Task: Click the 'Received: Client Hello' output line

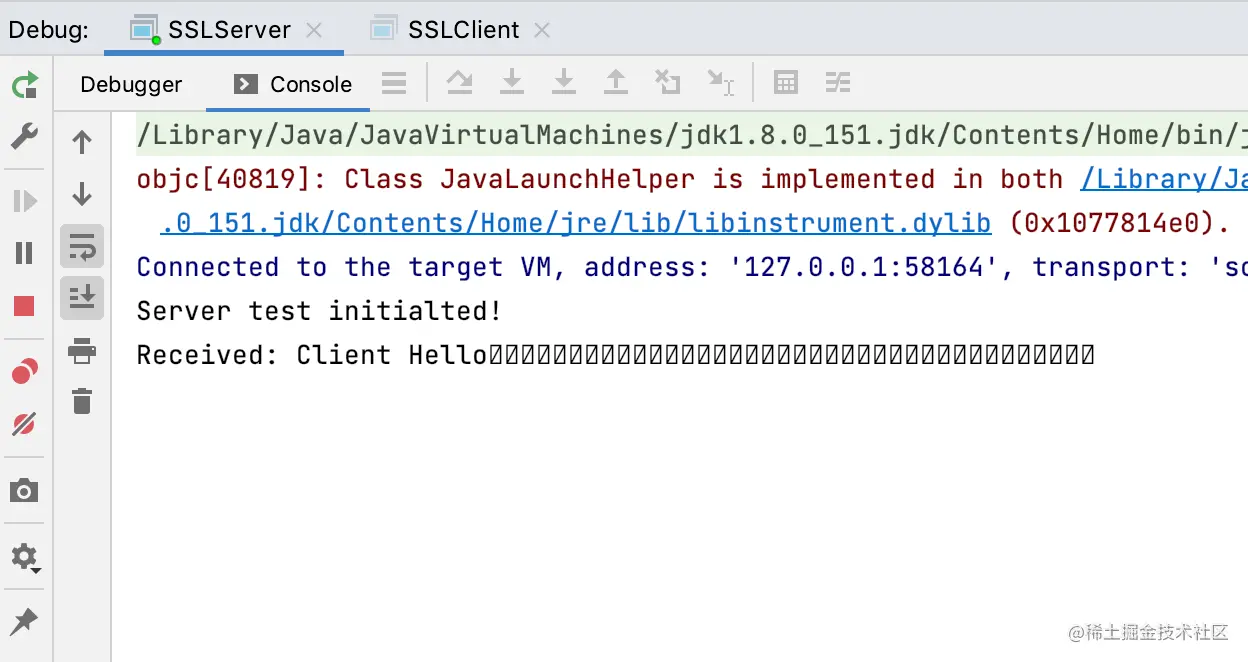Action: [x=616, y=355]
